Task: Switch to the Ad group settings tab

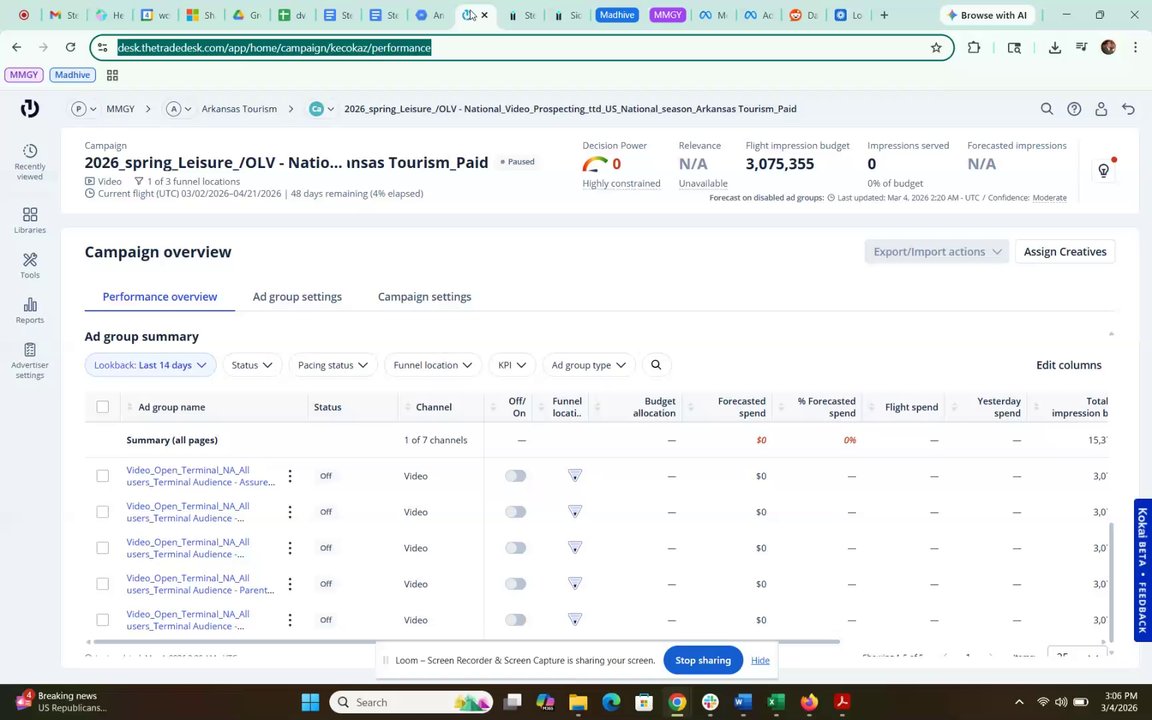Action: [297, 297]
